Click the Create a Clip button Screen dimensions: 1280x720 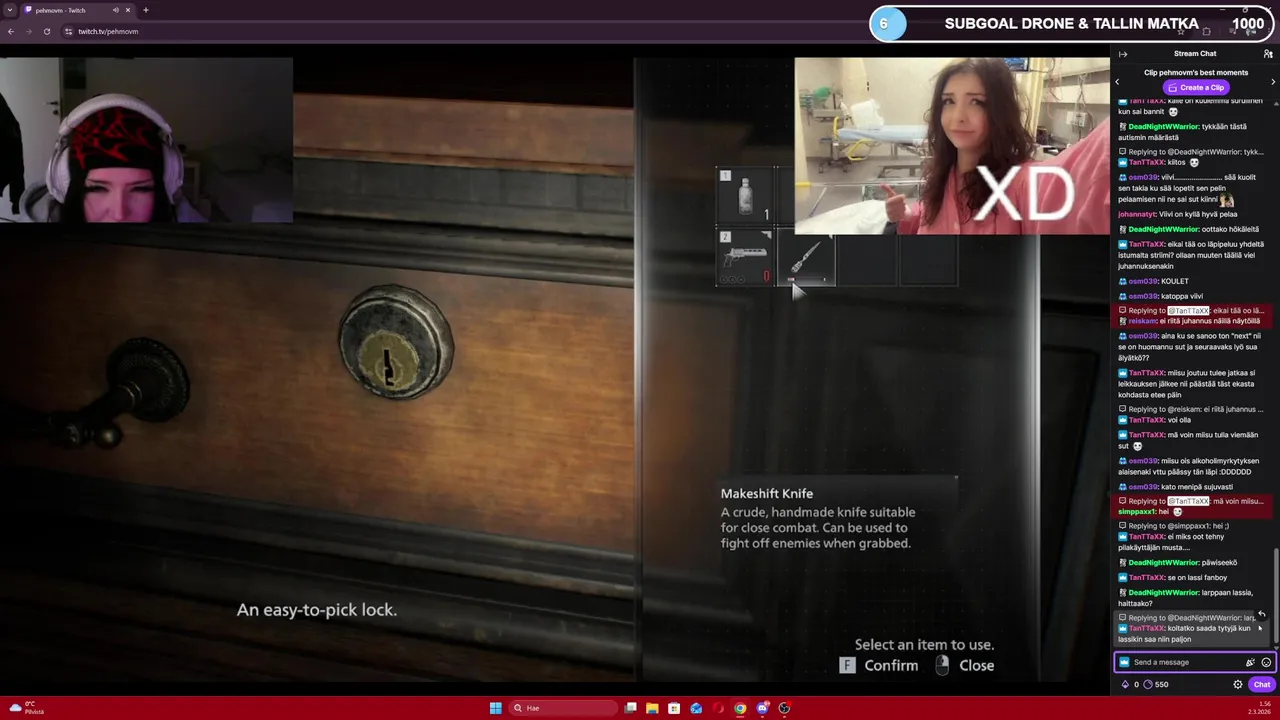[1195, 87]
